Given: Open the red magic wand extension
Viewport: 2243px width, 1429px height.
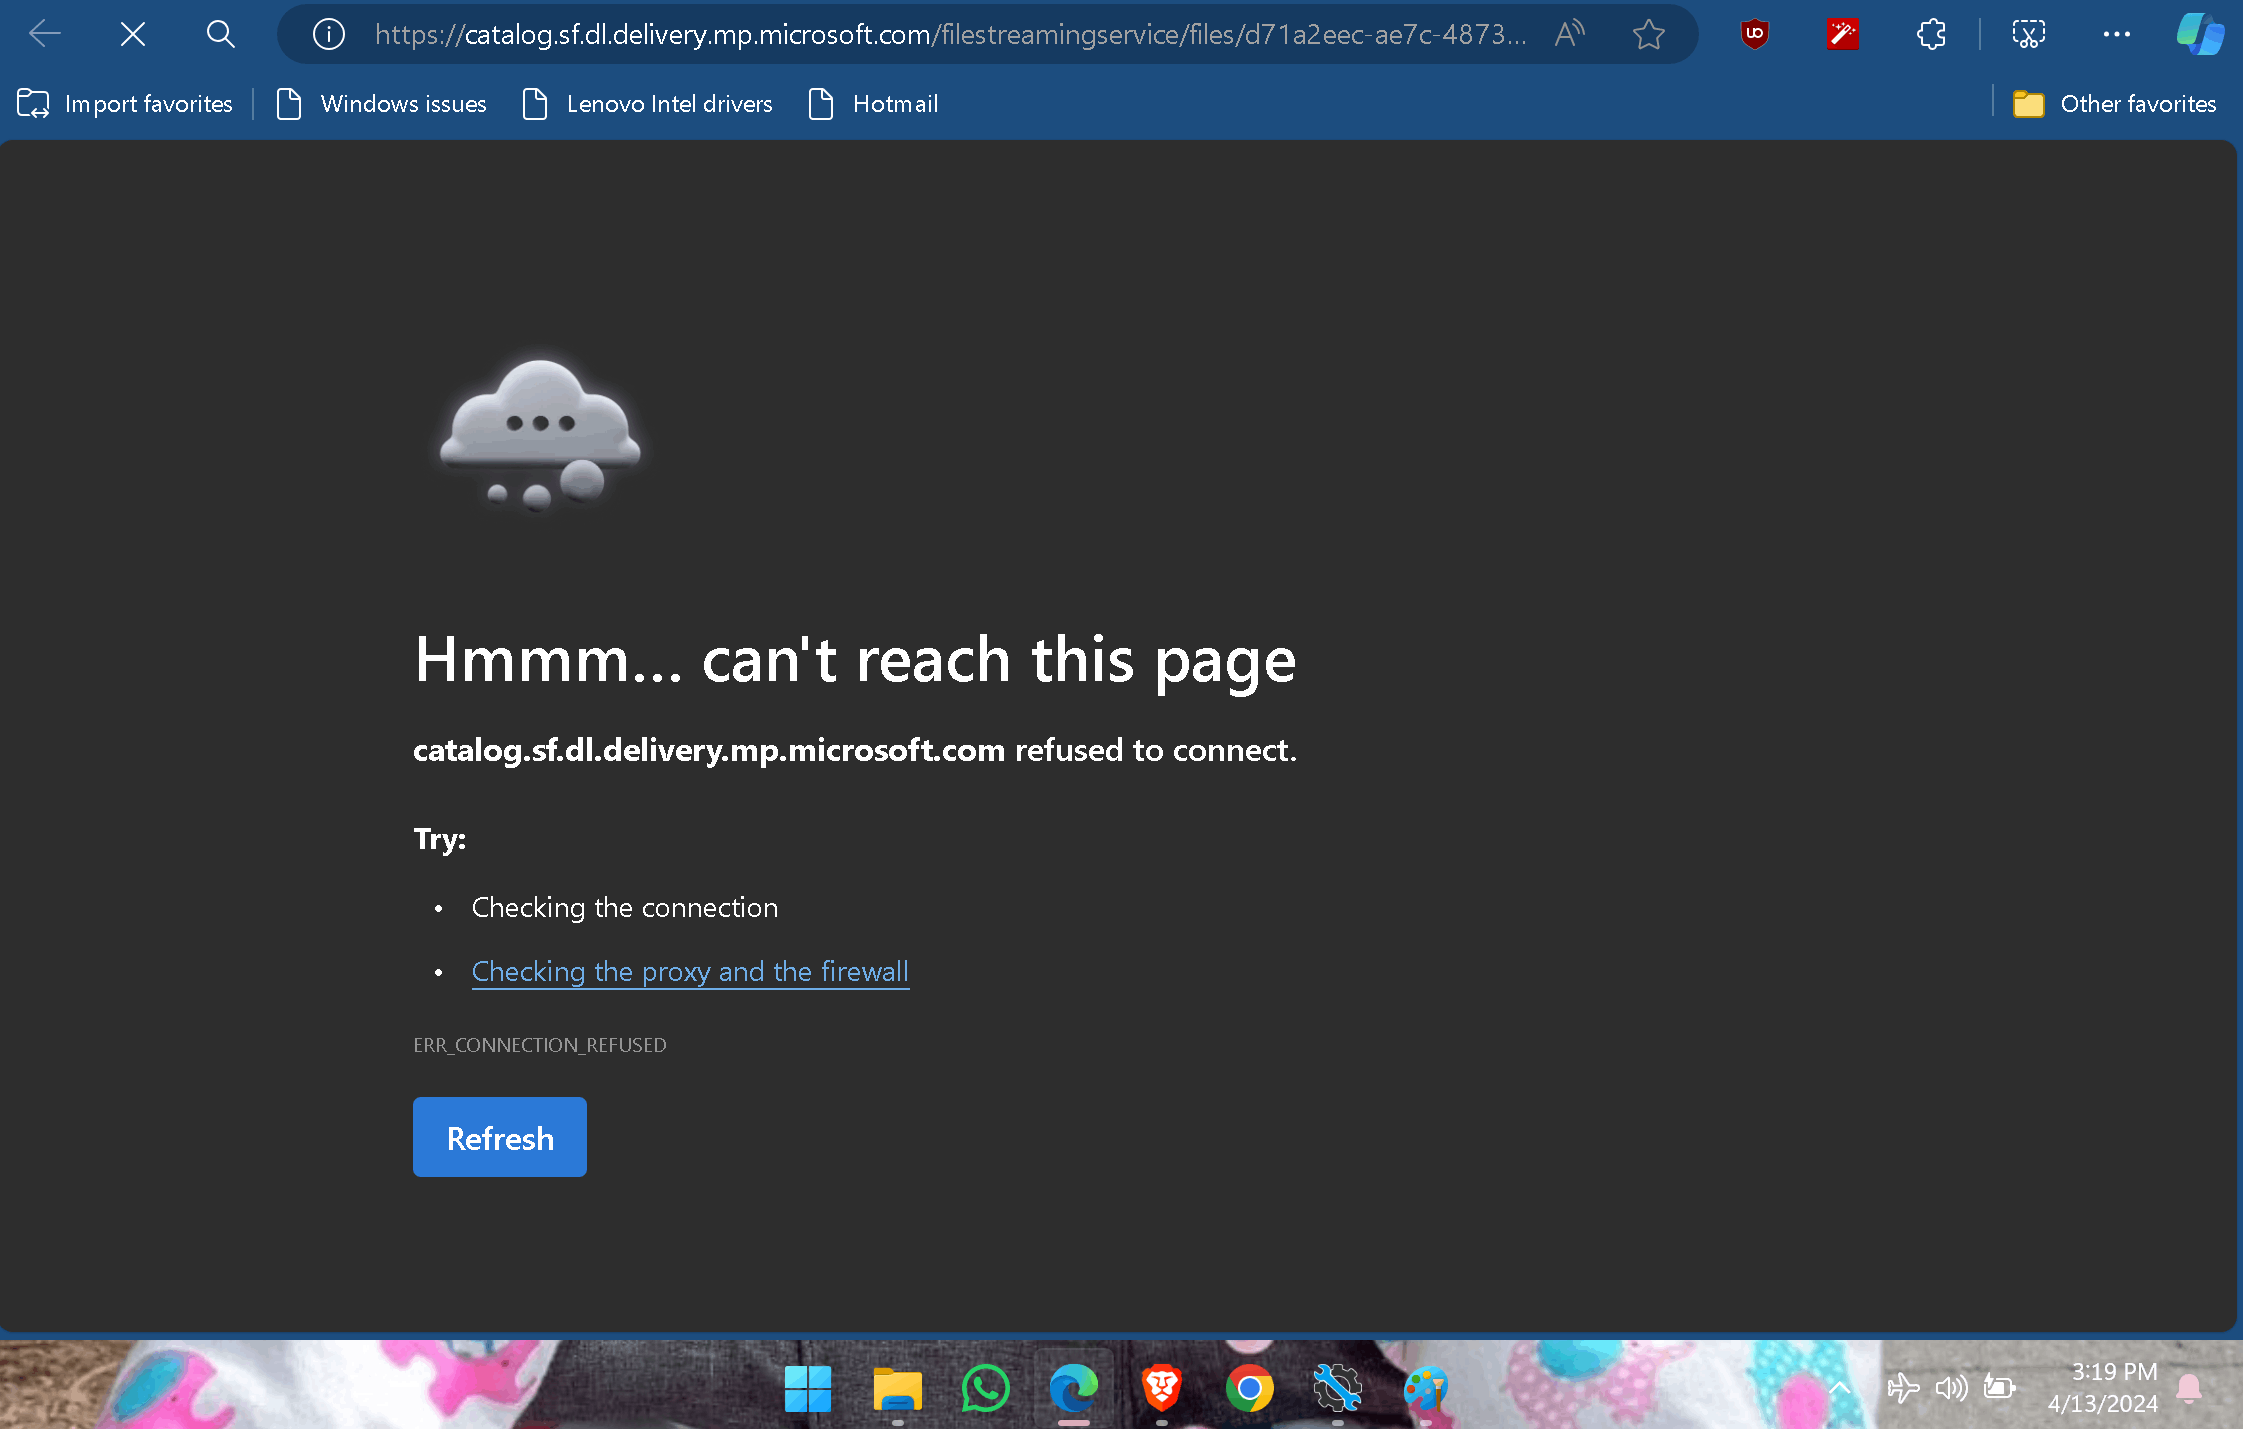Looking at the screenshot, I should click(1842, 35).
